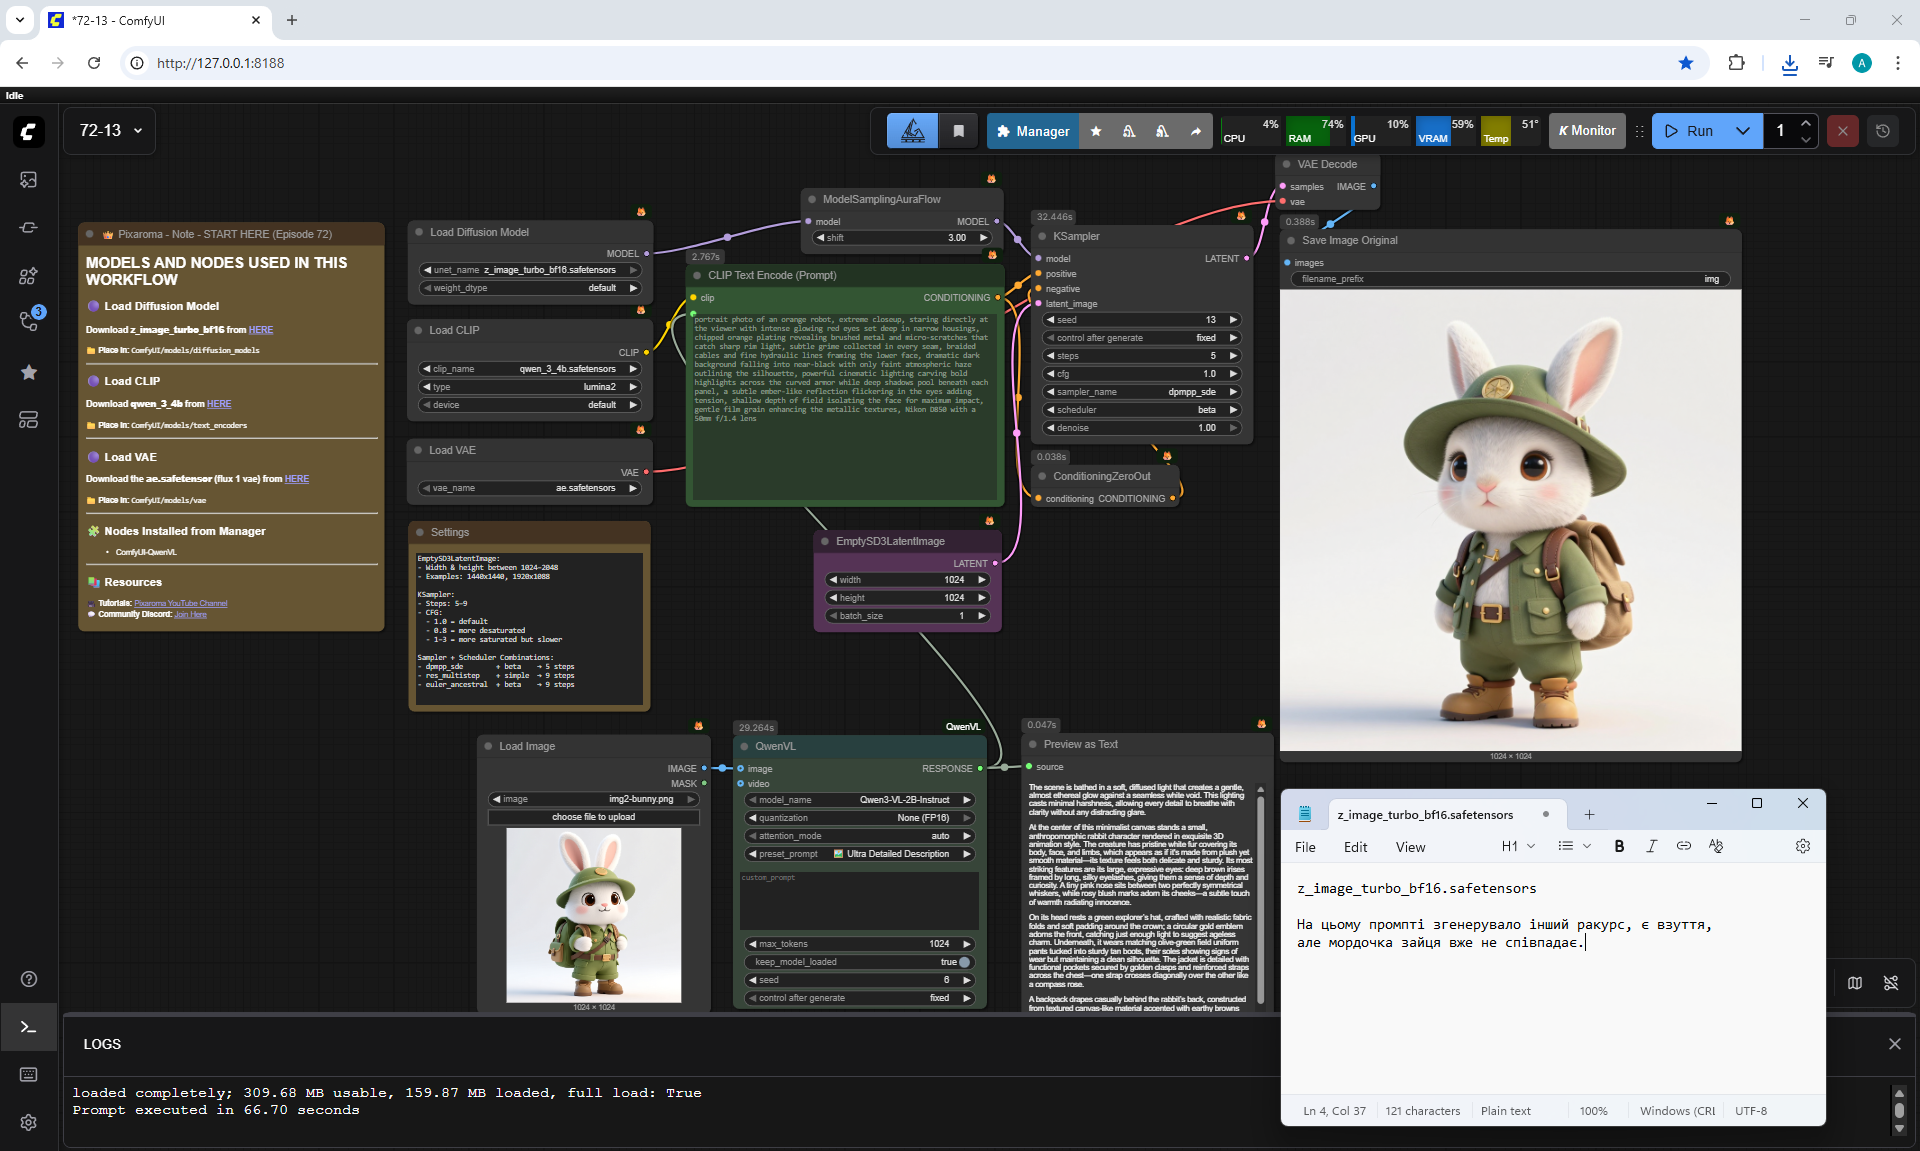
Task: Toggle italic formatting in Notepad
Action: [x=1651, y=846]
